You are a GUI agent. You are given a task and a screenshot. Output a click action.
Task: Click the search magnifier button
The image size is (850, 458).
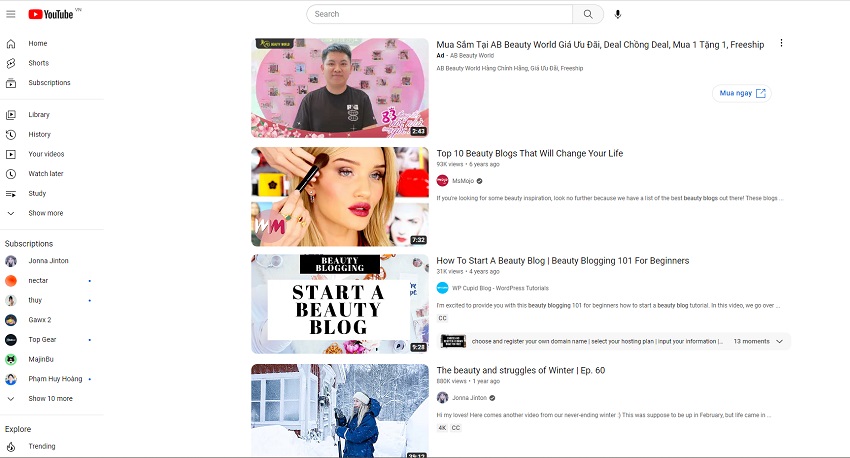588,14
